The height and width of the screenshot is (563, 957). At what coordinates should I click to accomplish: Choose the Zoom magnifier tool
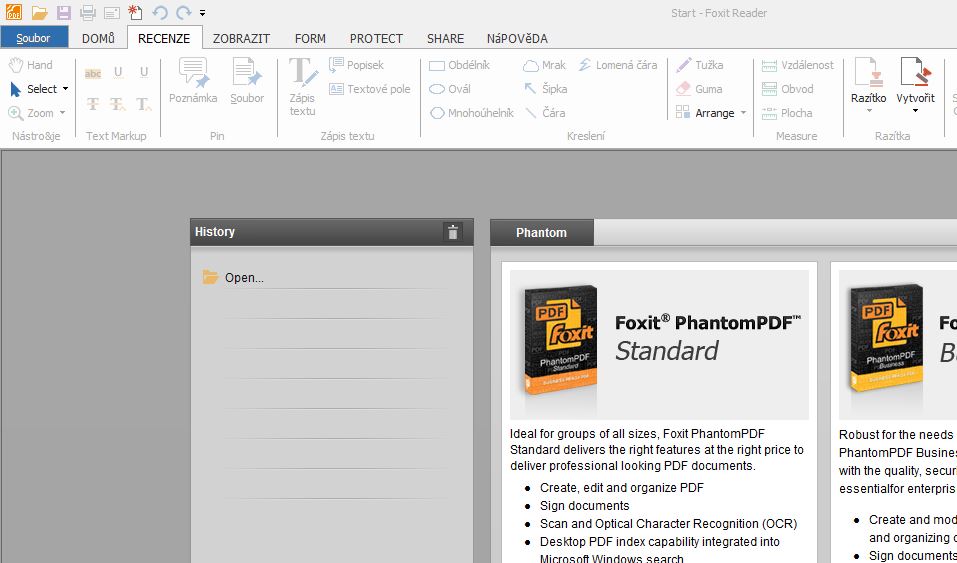pyautogui.click(x=31, y=113)
